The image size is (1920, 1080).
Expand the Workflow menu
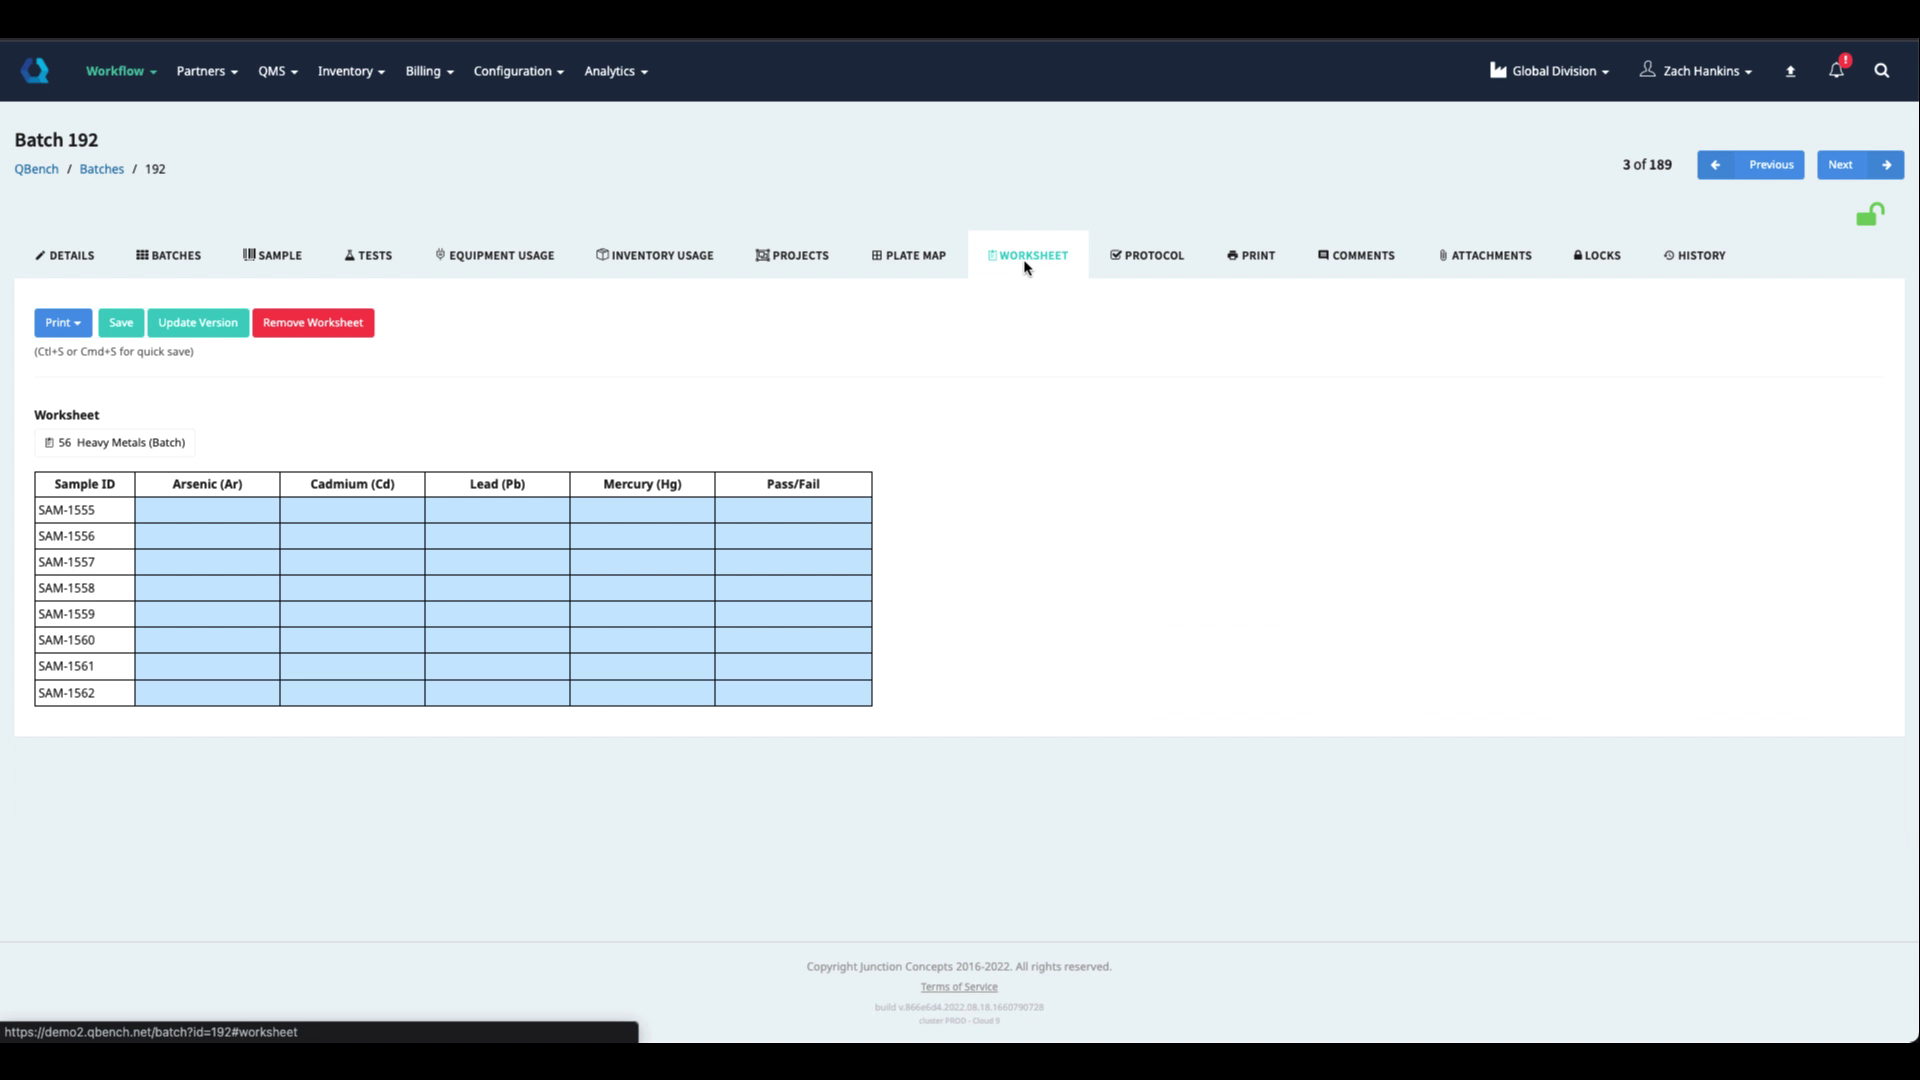click(x=120, y=71)
